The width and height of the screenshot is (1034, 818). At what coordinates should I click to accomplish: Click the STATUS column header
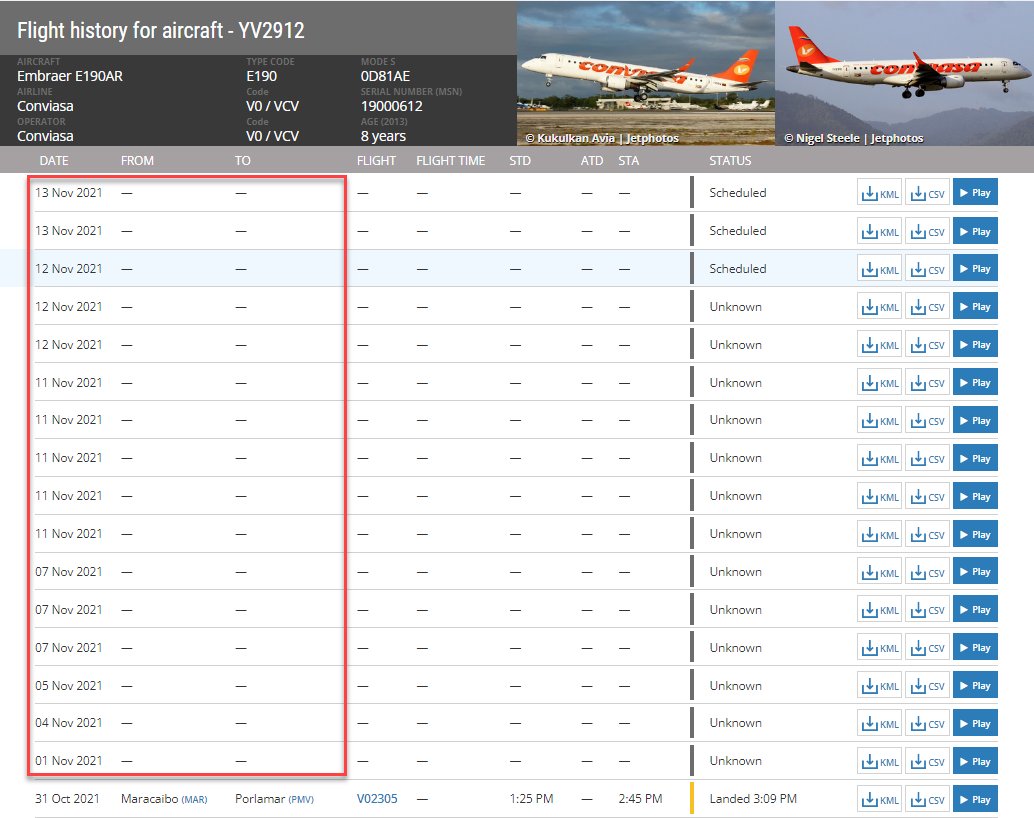(x=730, y=161)
